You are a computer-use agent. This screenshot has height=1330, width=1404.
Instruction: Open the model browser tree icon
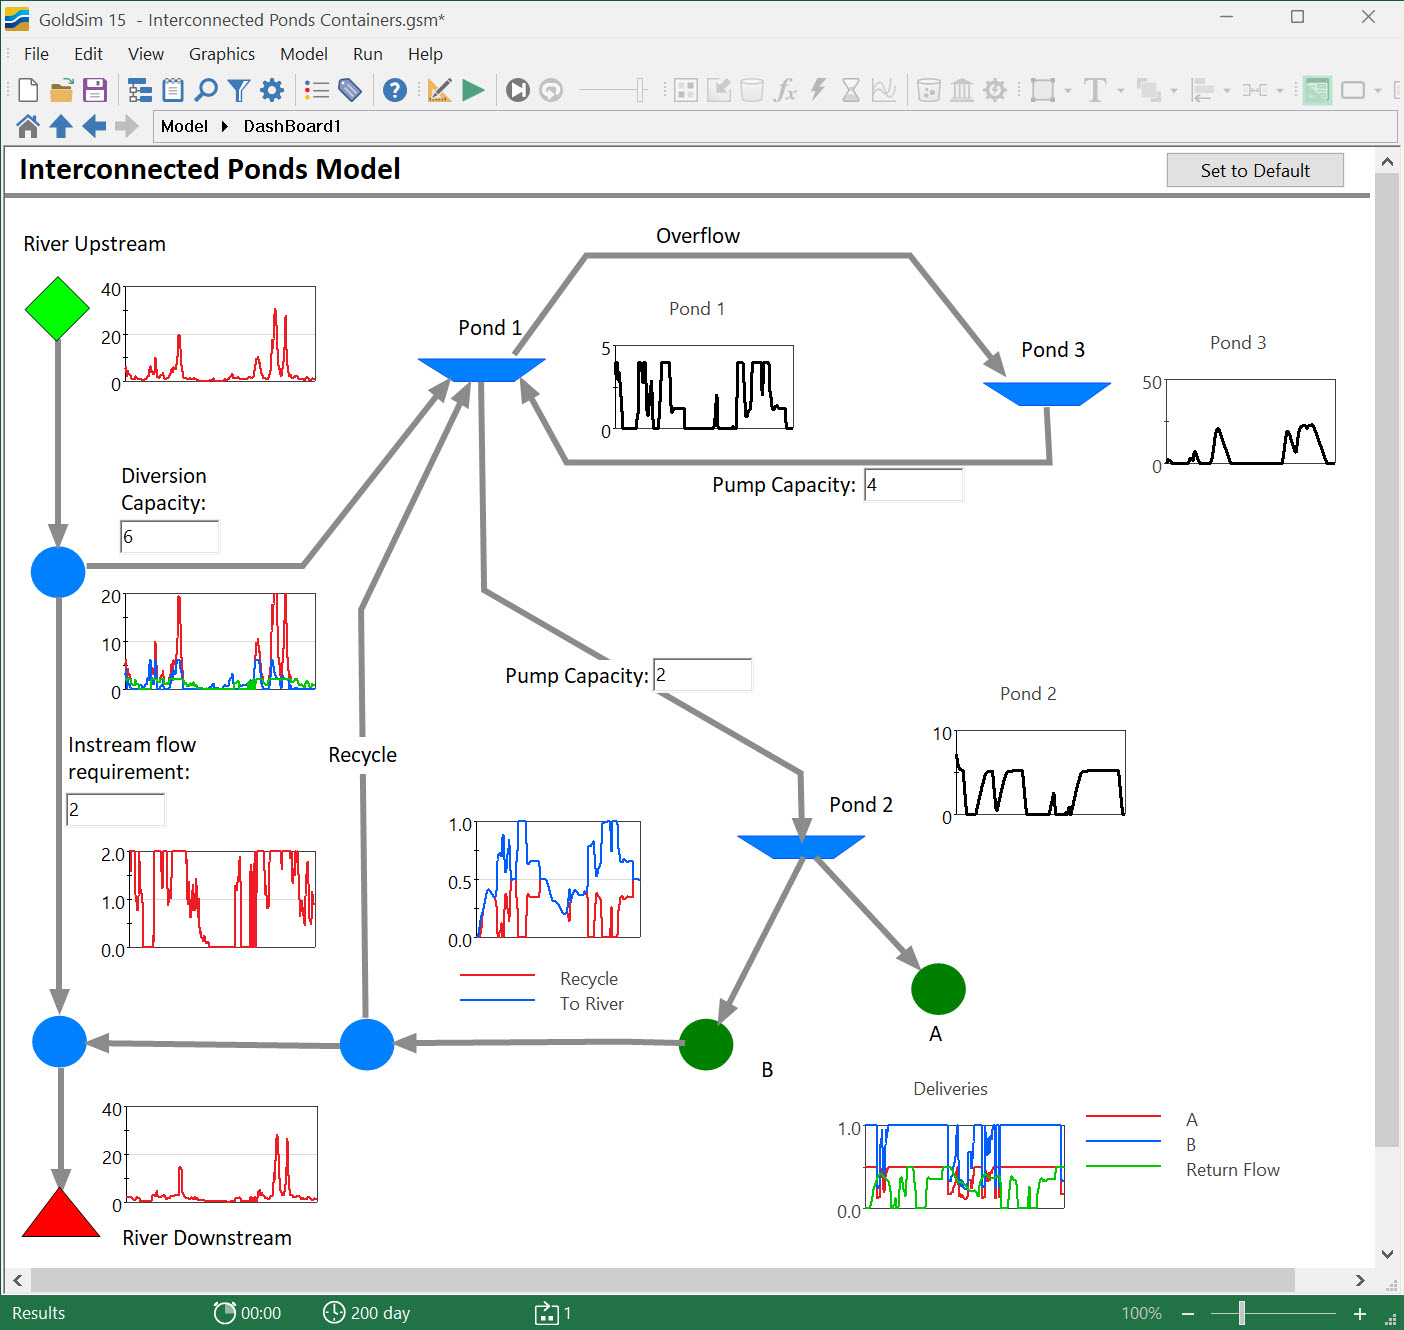[140, 90]
